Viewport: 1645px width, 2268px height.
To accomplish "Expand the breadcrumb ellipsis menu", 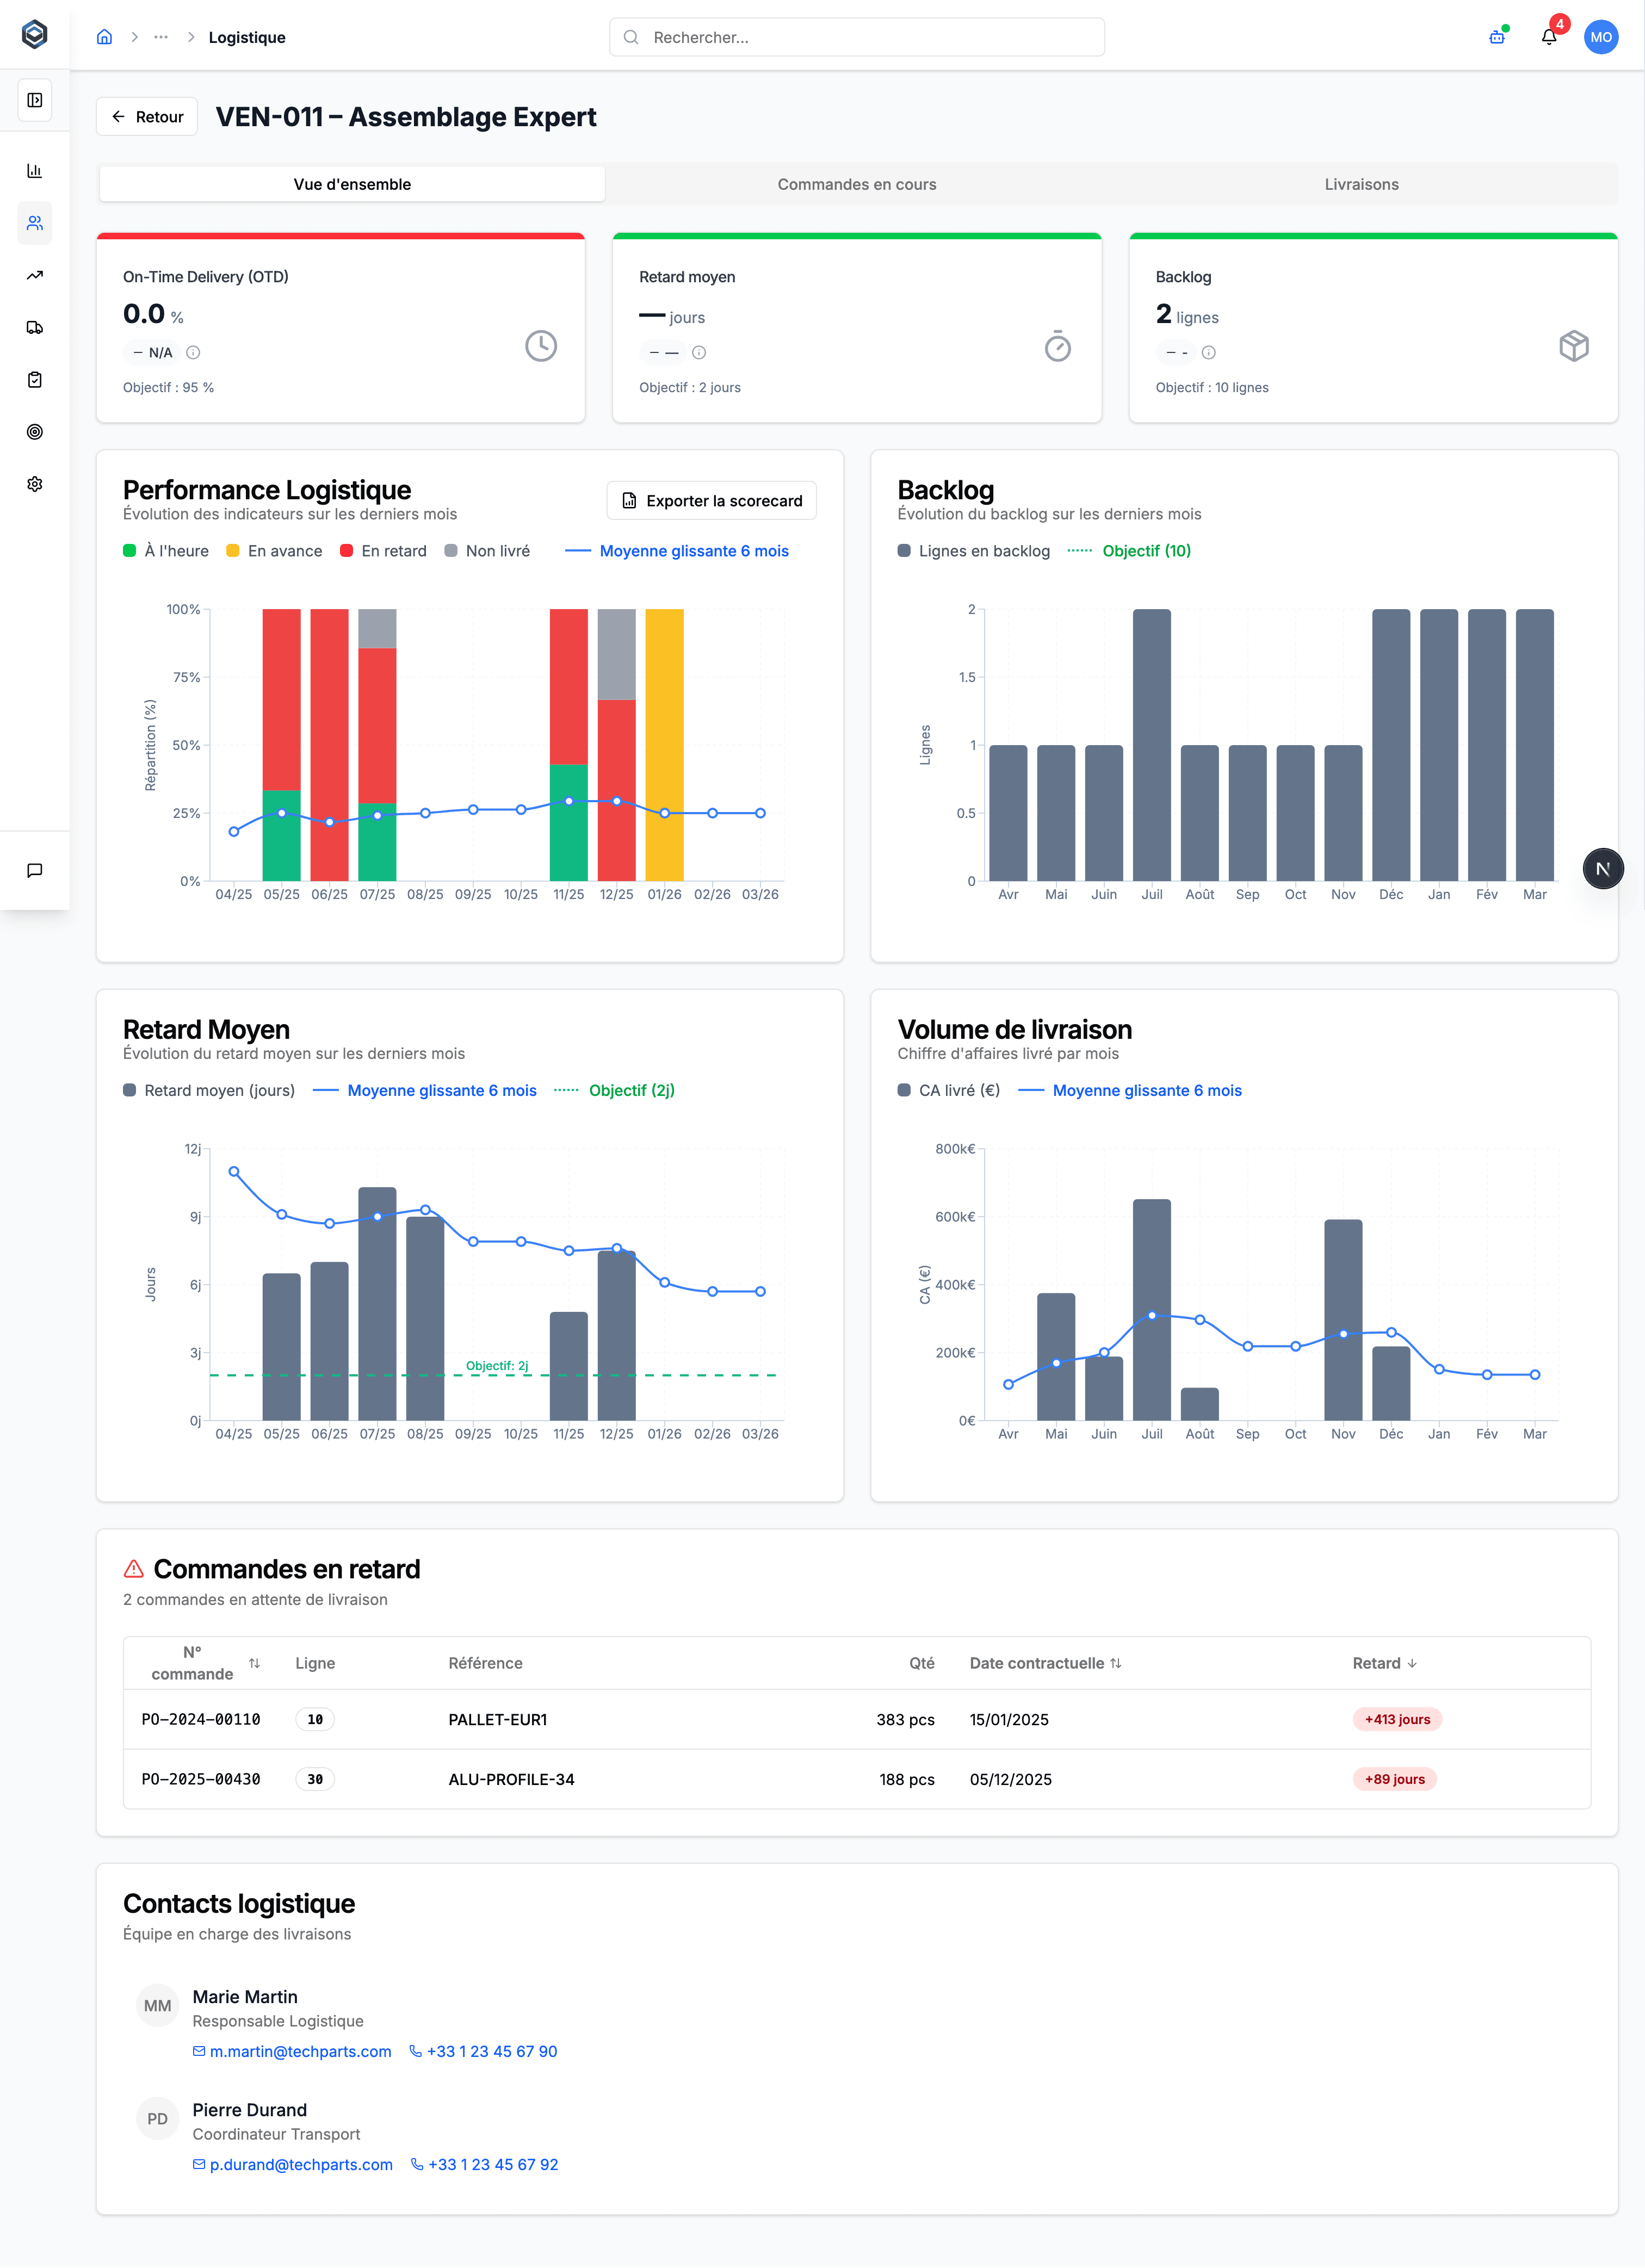I will pos(161,37).
